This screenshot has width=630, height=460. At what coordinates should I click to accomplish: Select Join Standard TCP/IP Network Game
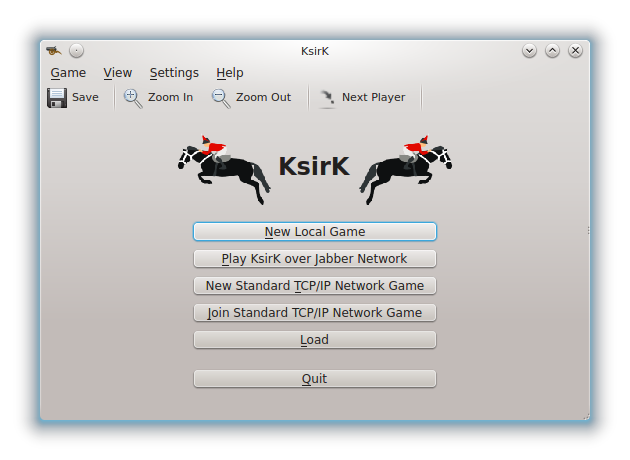click(x=315, y=313)
